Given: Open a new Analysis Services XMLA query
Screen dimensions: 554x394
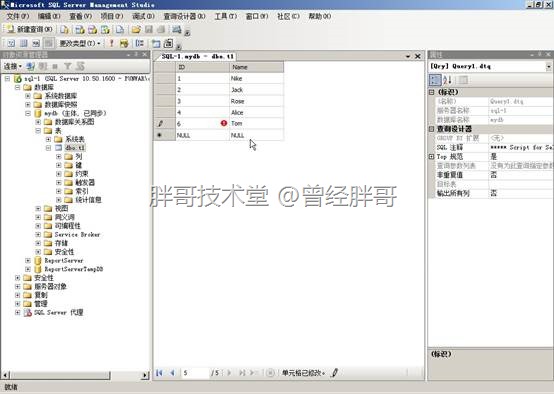Looking at the screenshot, I should [105, 30].
